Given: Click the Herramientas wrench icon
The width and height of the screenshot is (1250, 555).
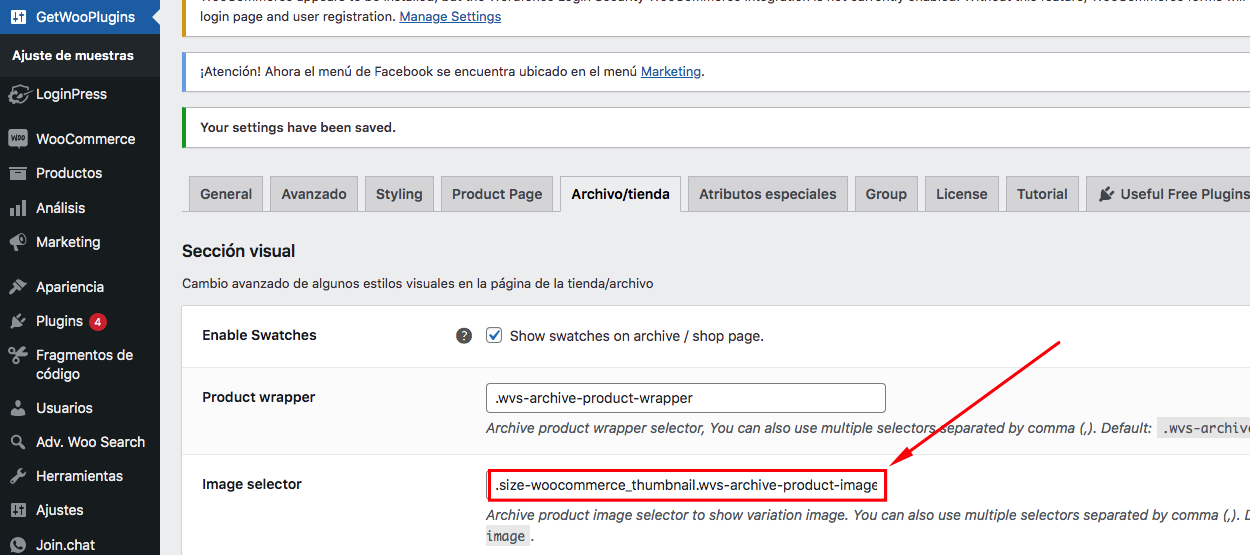Looking at the screenshot, I should click(x=18, y=476).
